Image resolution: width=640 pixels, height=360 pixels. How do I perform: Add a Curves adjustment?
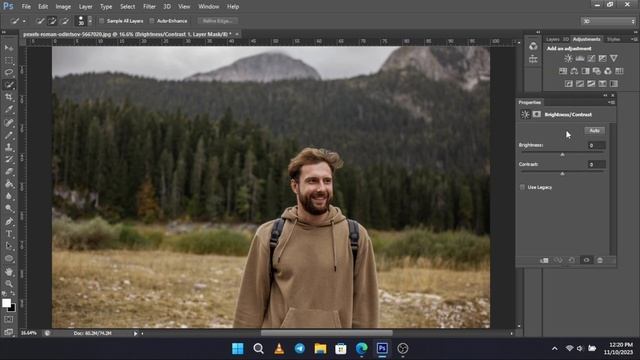point(591,59)
